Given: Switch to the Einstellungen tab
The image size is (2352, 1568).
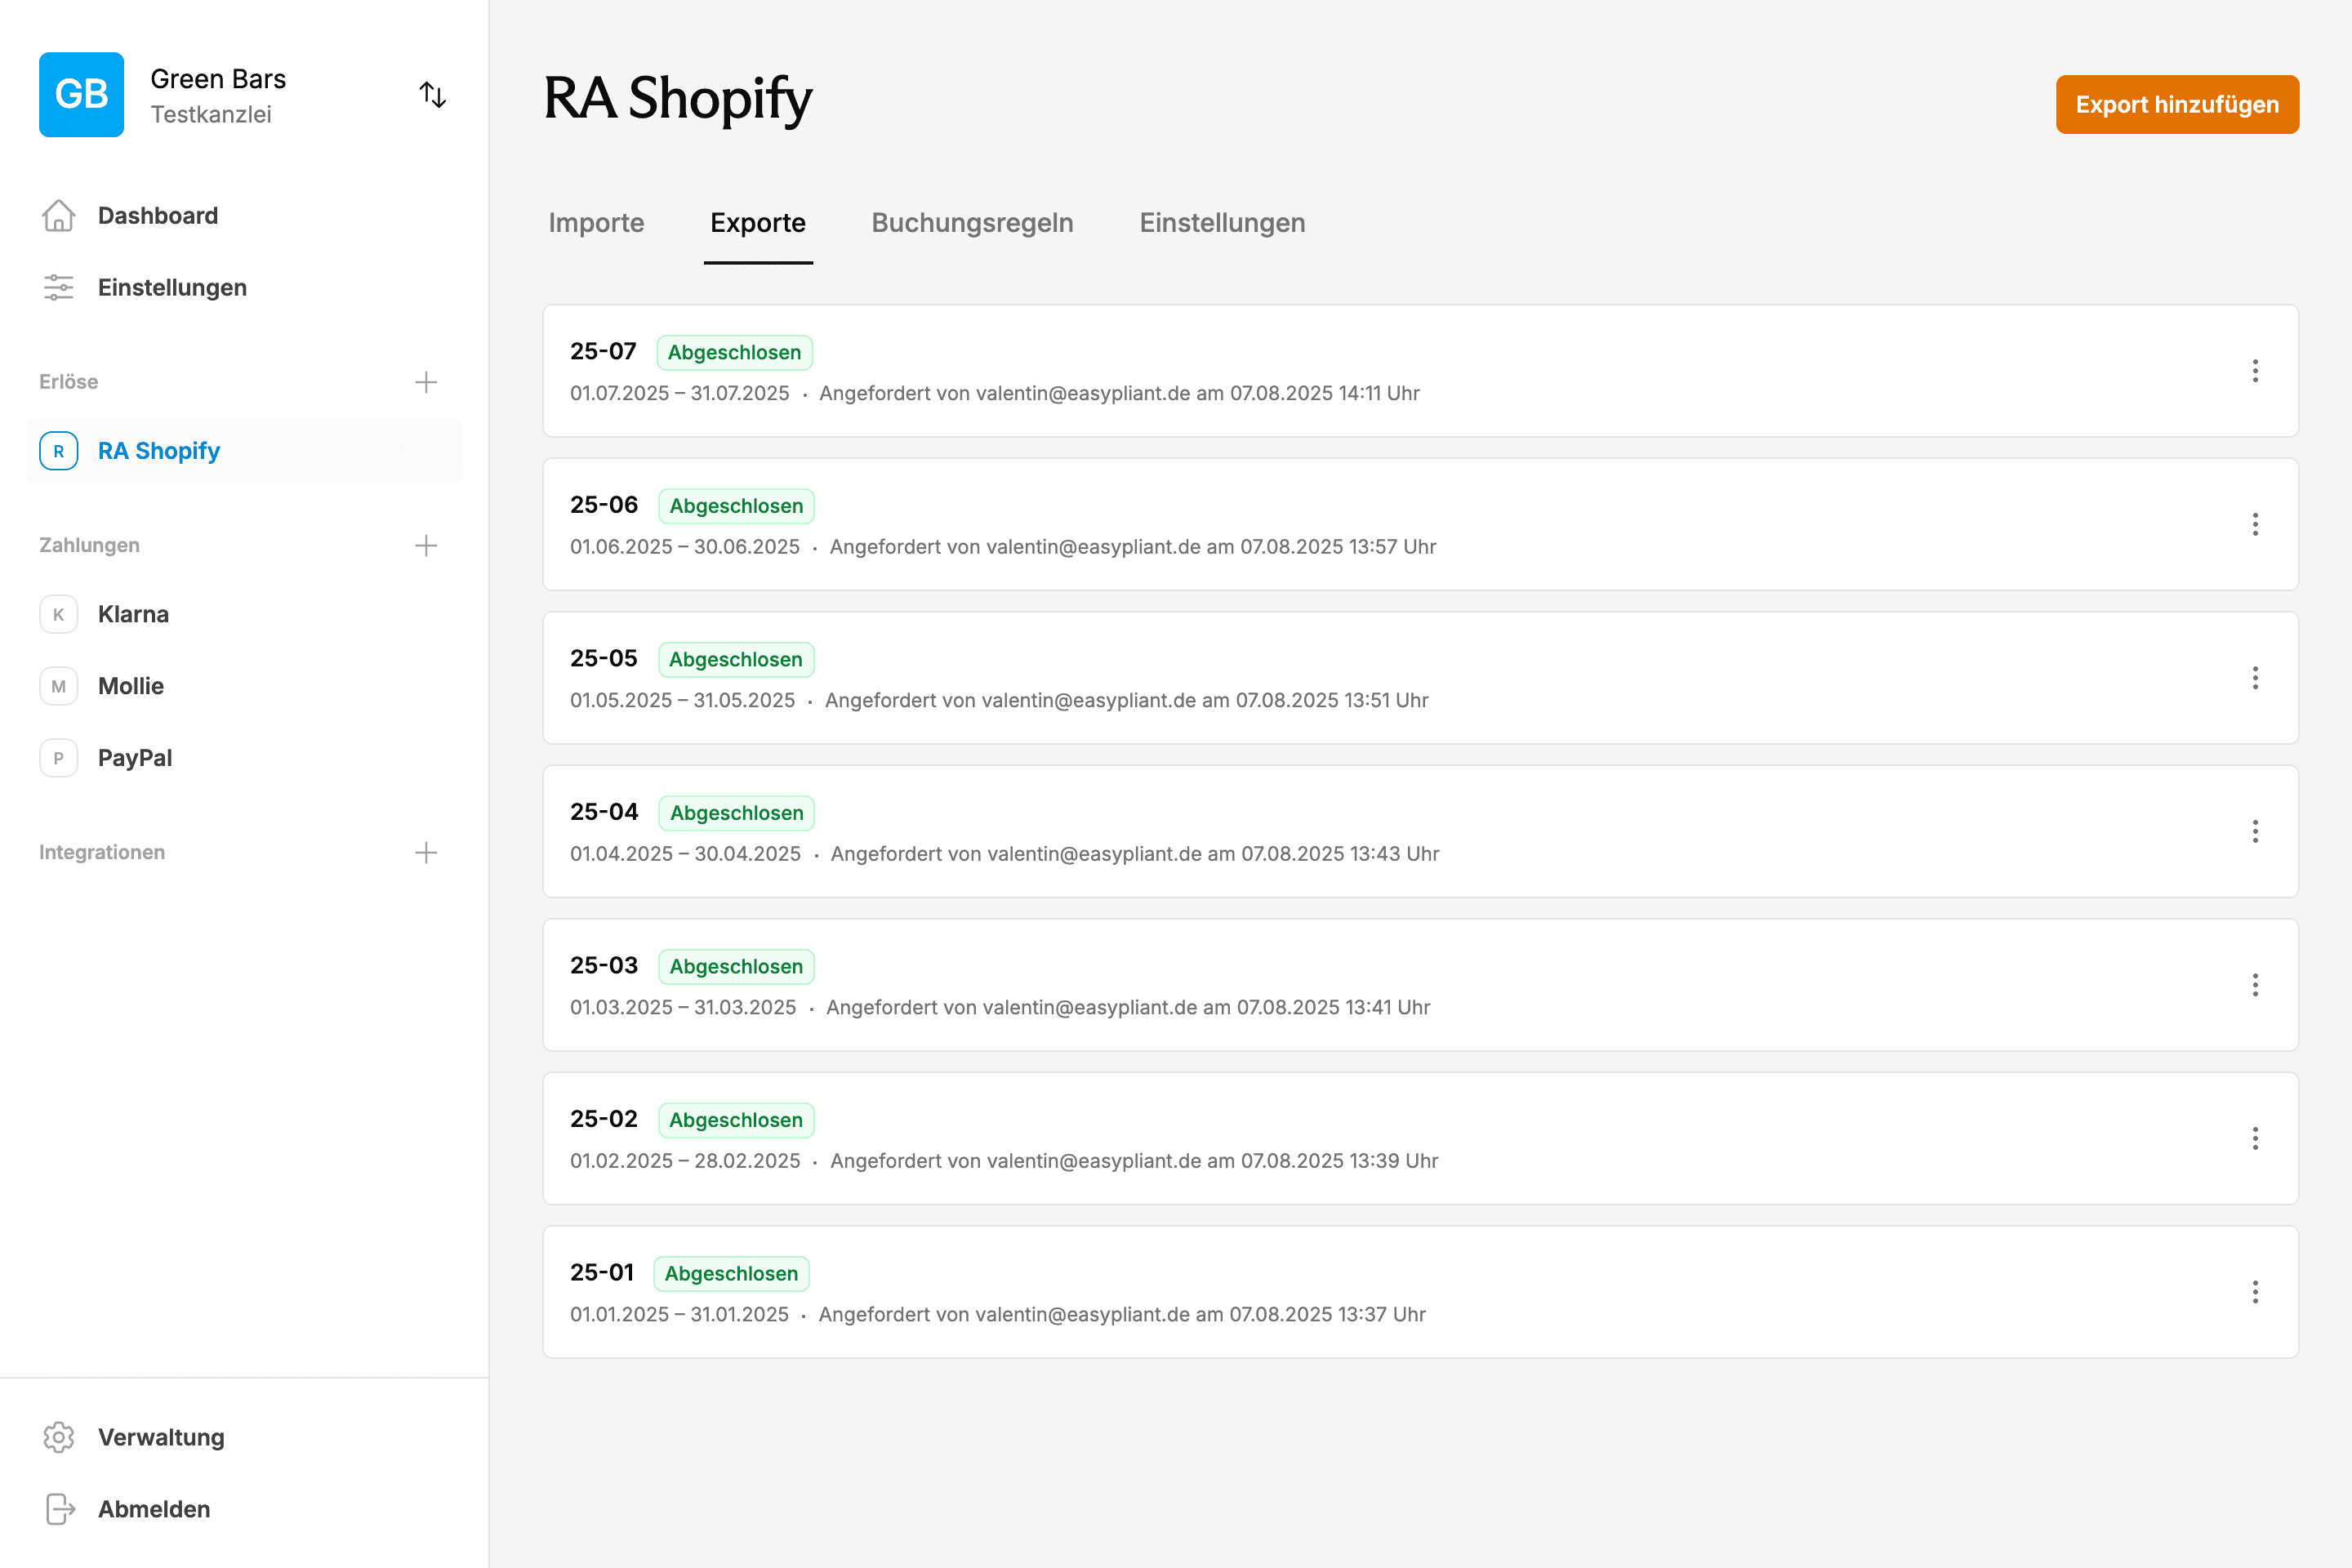Looking at the screenshot, I should (1222, 223).
